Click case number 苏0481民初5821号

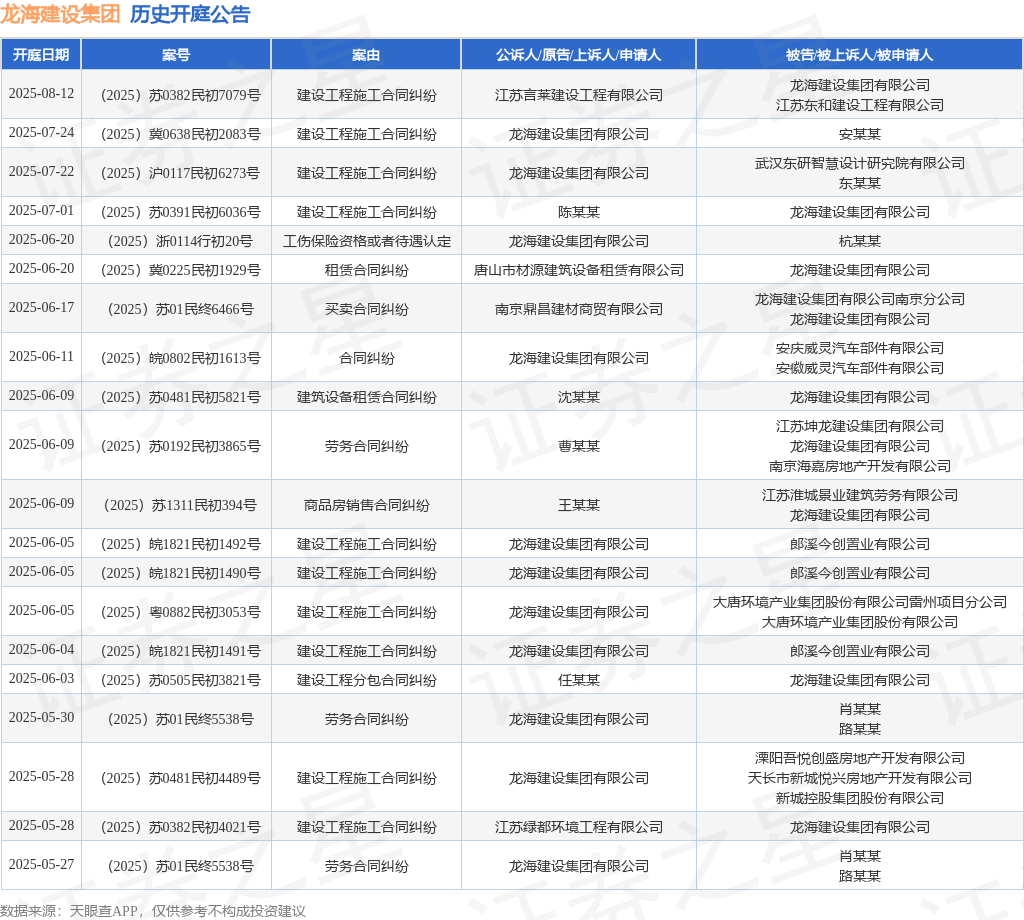(x=180, y=397)
